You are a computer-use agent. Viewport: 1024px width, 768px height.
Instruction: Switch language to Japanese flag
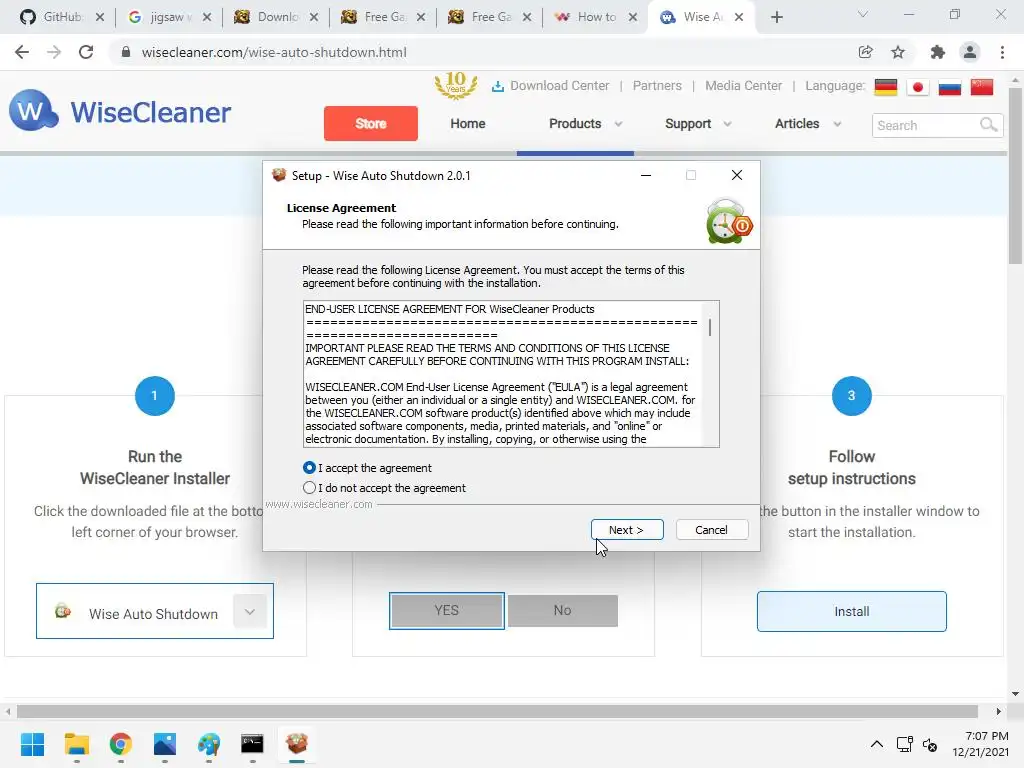918,87
